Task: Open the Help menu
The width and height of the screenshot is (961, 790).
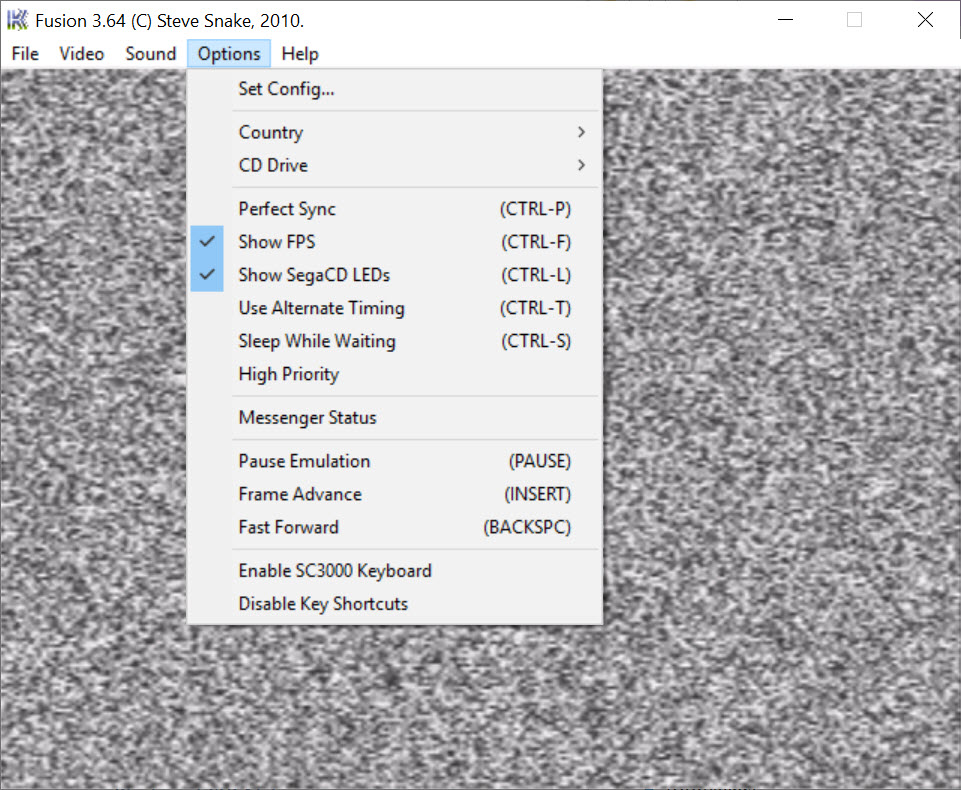Action: point(300,54)
